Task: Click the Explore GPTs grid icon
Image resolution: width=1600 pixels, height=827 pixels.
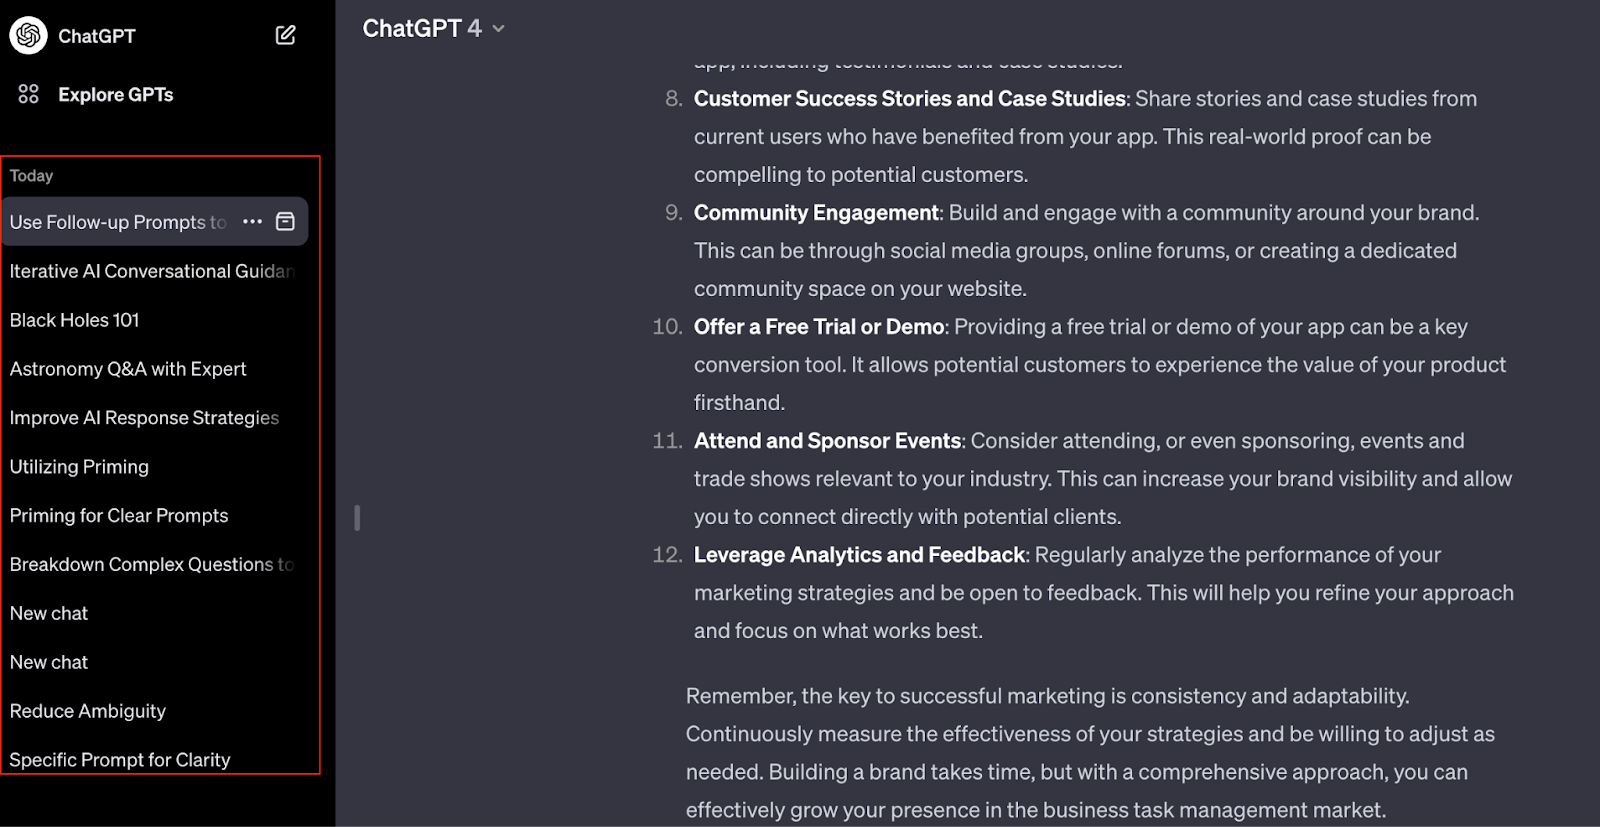Action: tap(28, 94)
